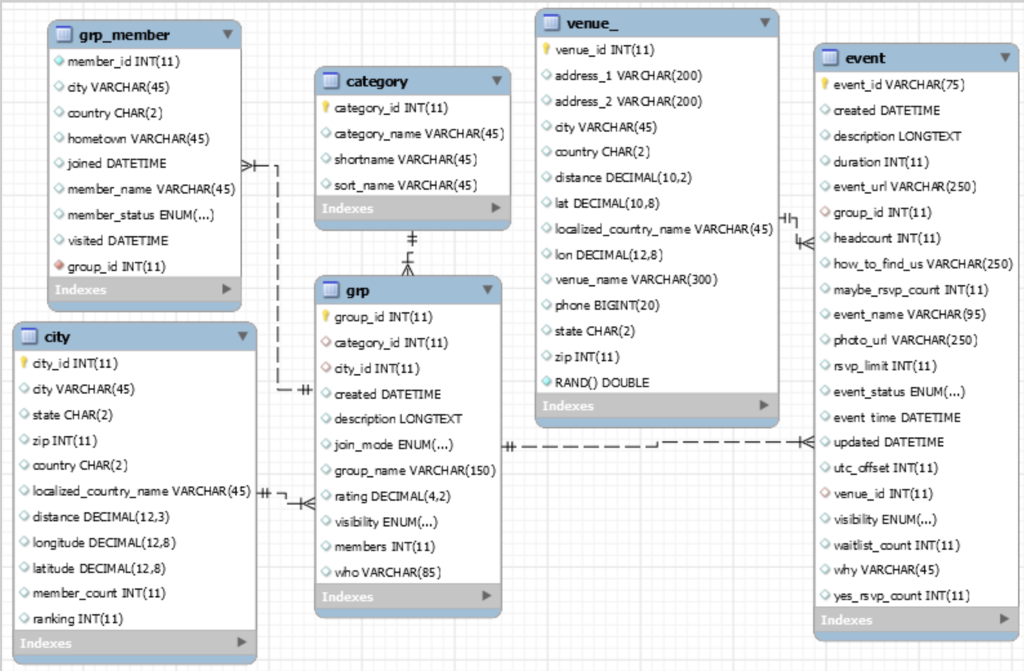Click the primary key icon beside venue_id

point(545,49)
